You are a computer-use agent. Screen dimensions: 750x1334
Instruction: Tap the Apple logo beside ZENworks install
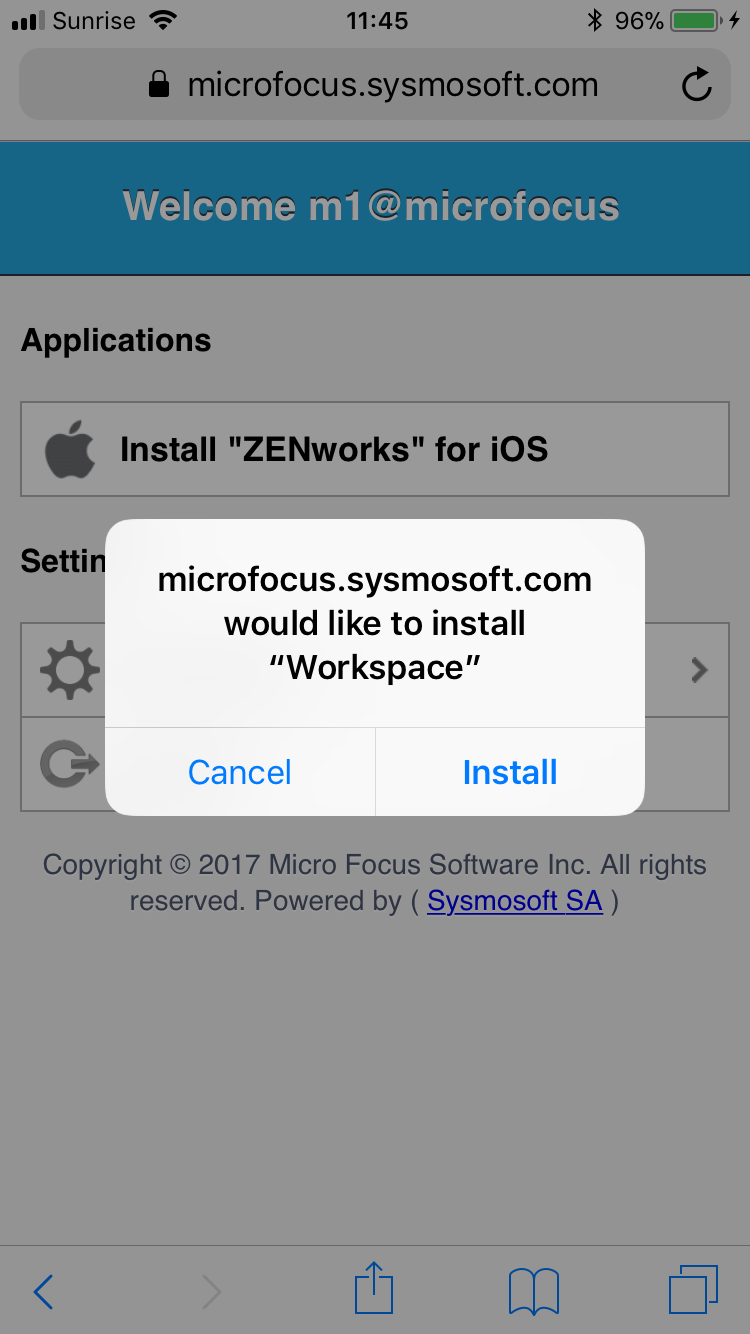pyautogui.click(x=67, y=448)
